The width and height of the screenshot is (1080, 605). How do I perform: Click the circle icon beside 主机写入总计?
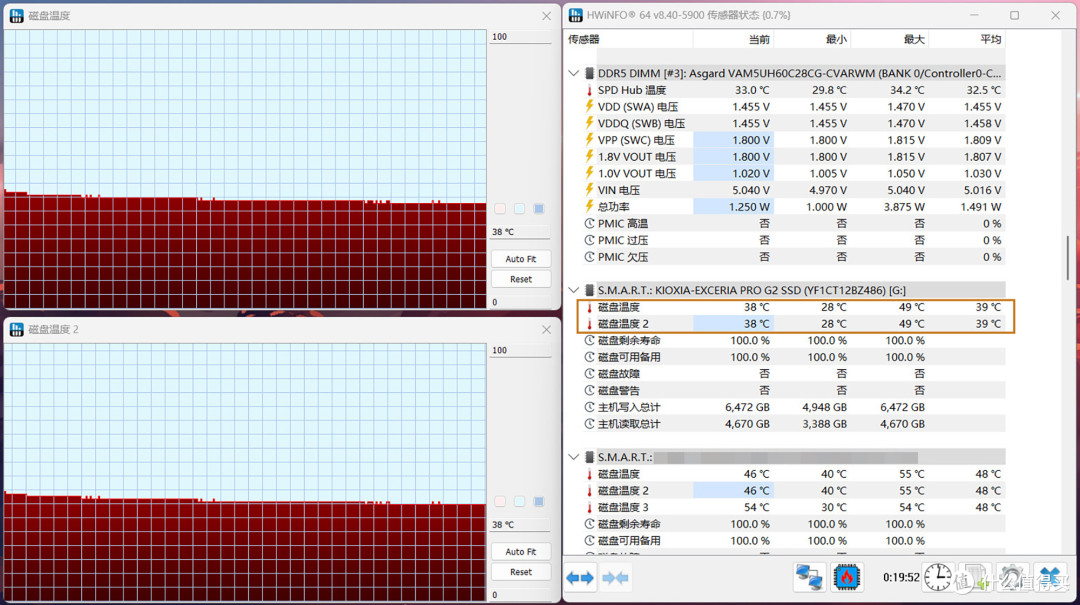(590, 407)
